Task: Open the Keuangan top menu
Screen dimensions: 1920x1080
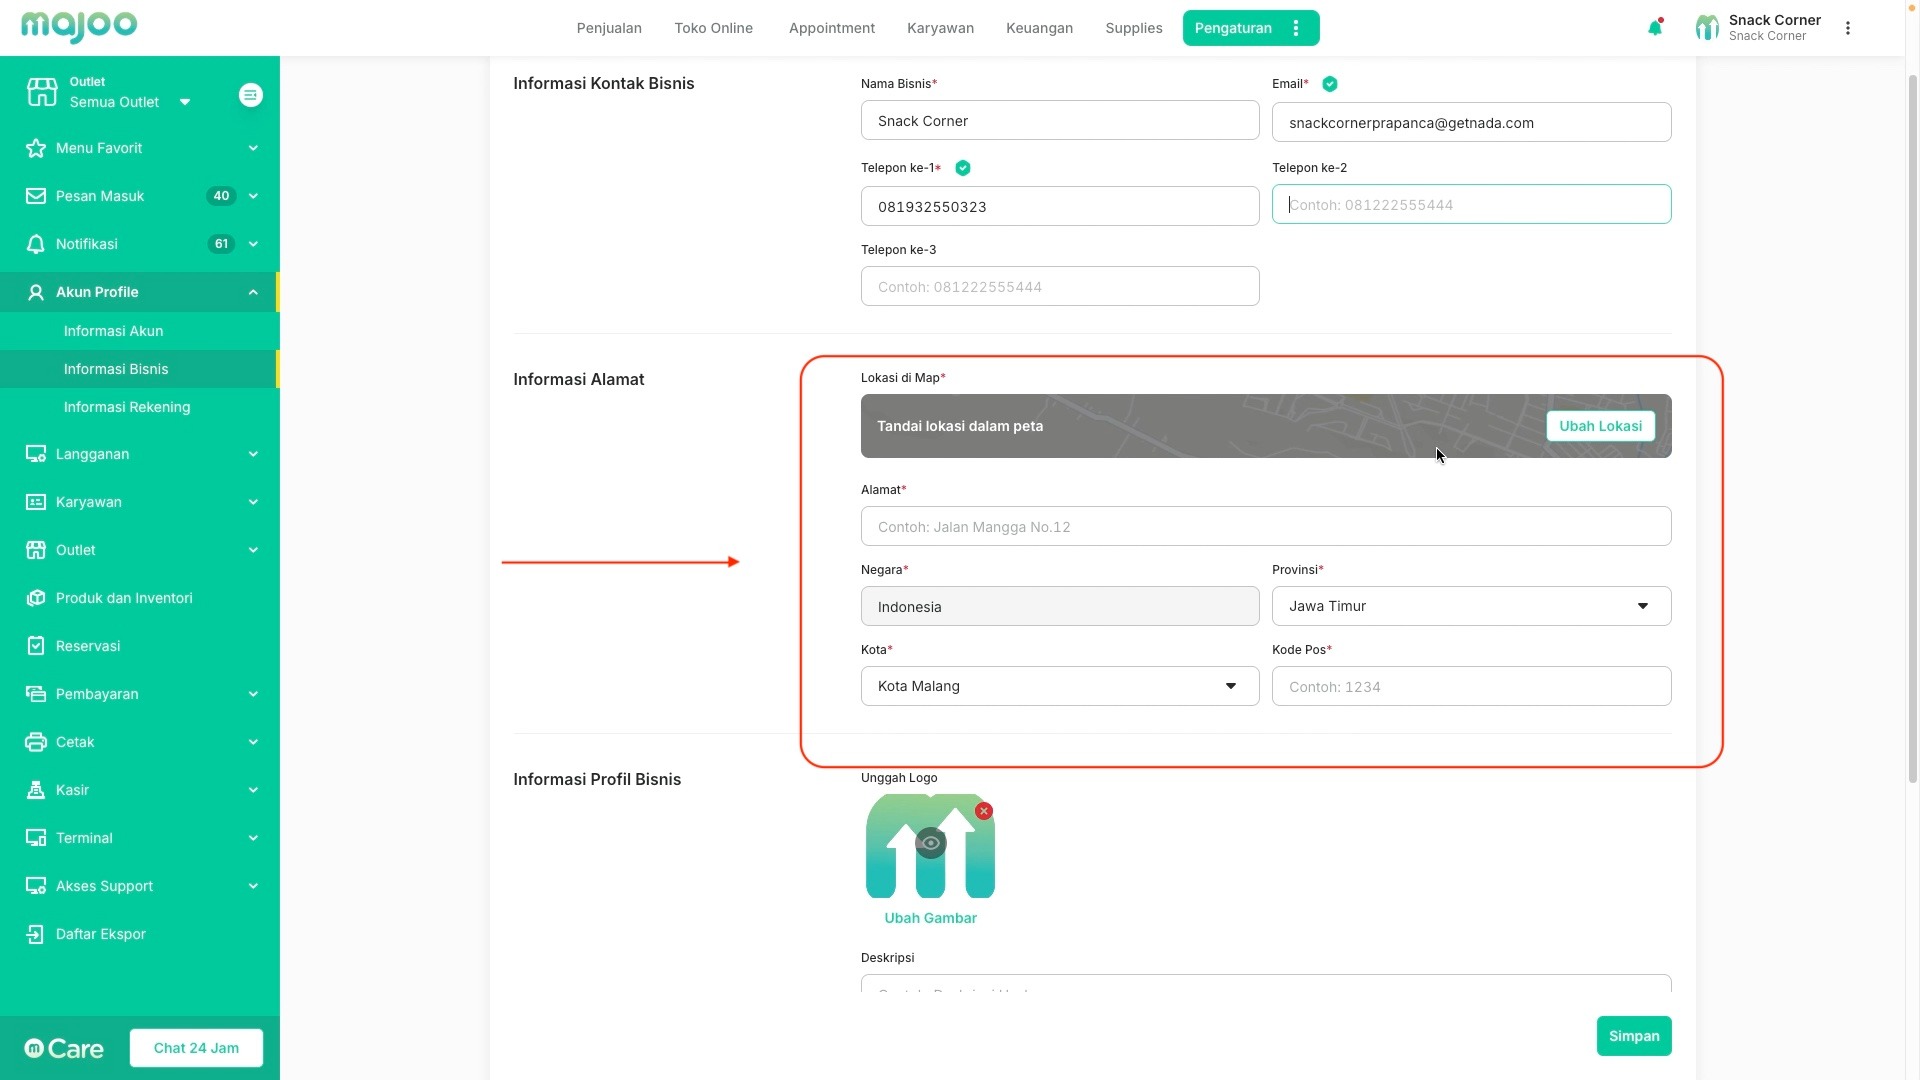Action: pyautogui.click(x=1039, y=28)
